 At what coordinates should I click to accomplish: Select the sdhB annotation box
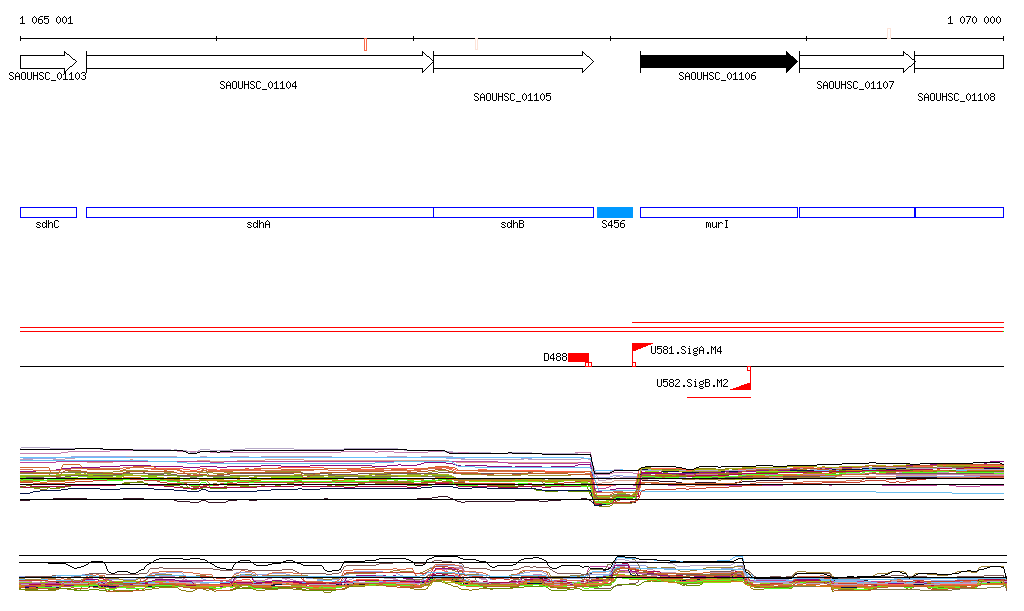click(x=513, y=212)
